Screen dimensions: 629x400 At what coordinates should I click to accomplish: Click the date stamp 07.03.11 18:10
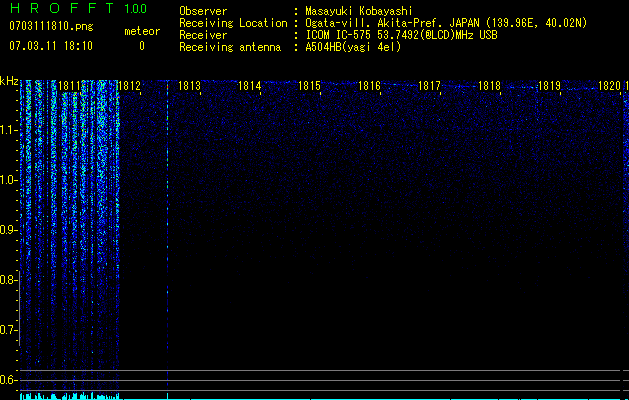click(51, 46)
